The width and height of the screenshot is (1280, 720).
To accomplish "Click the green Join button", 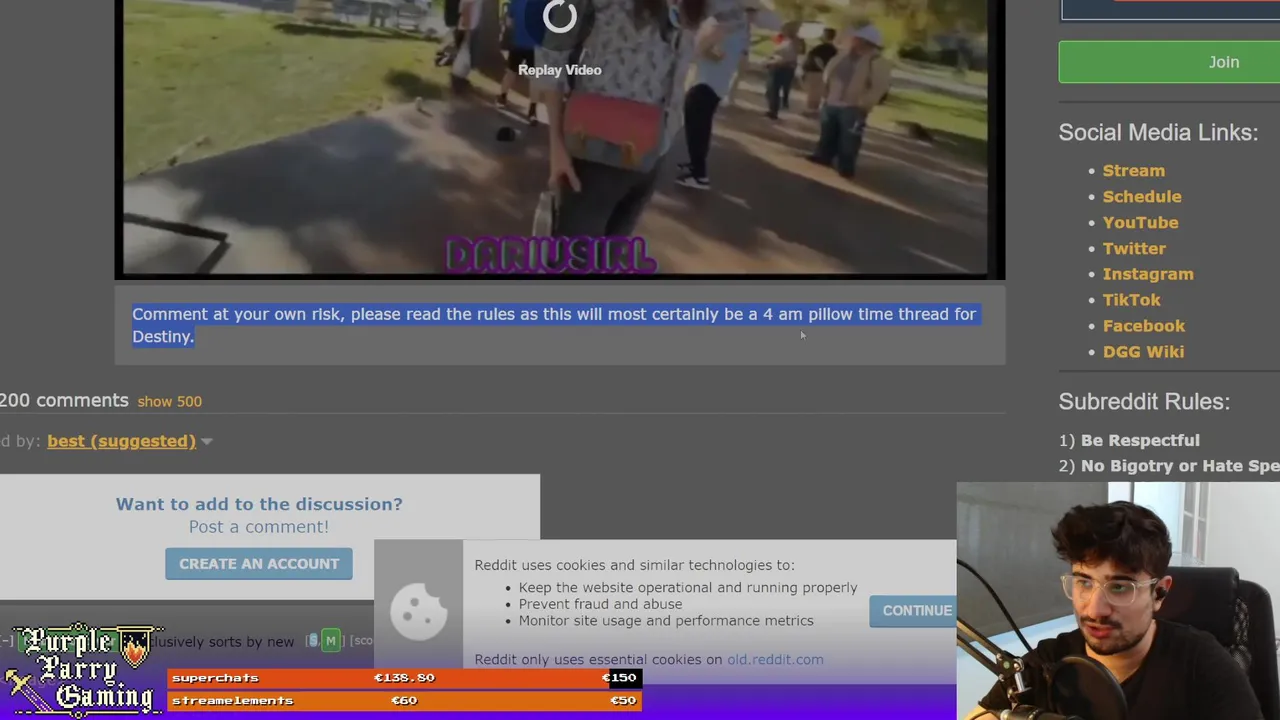I will (x=1169, y=62).
